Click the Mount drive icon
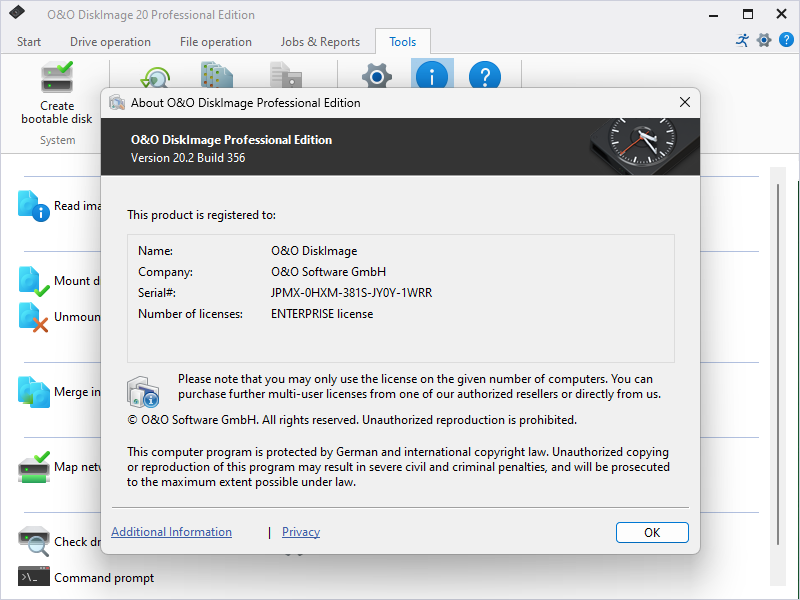Viewport: 800px width, 600px height. [x=34, y=281]
